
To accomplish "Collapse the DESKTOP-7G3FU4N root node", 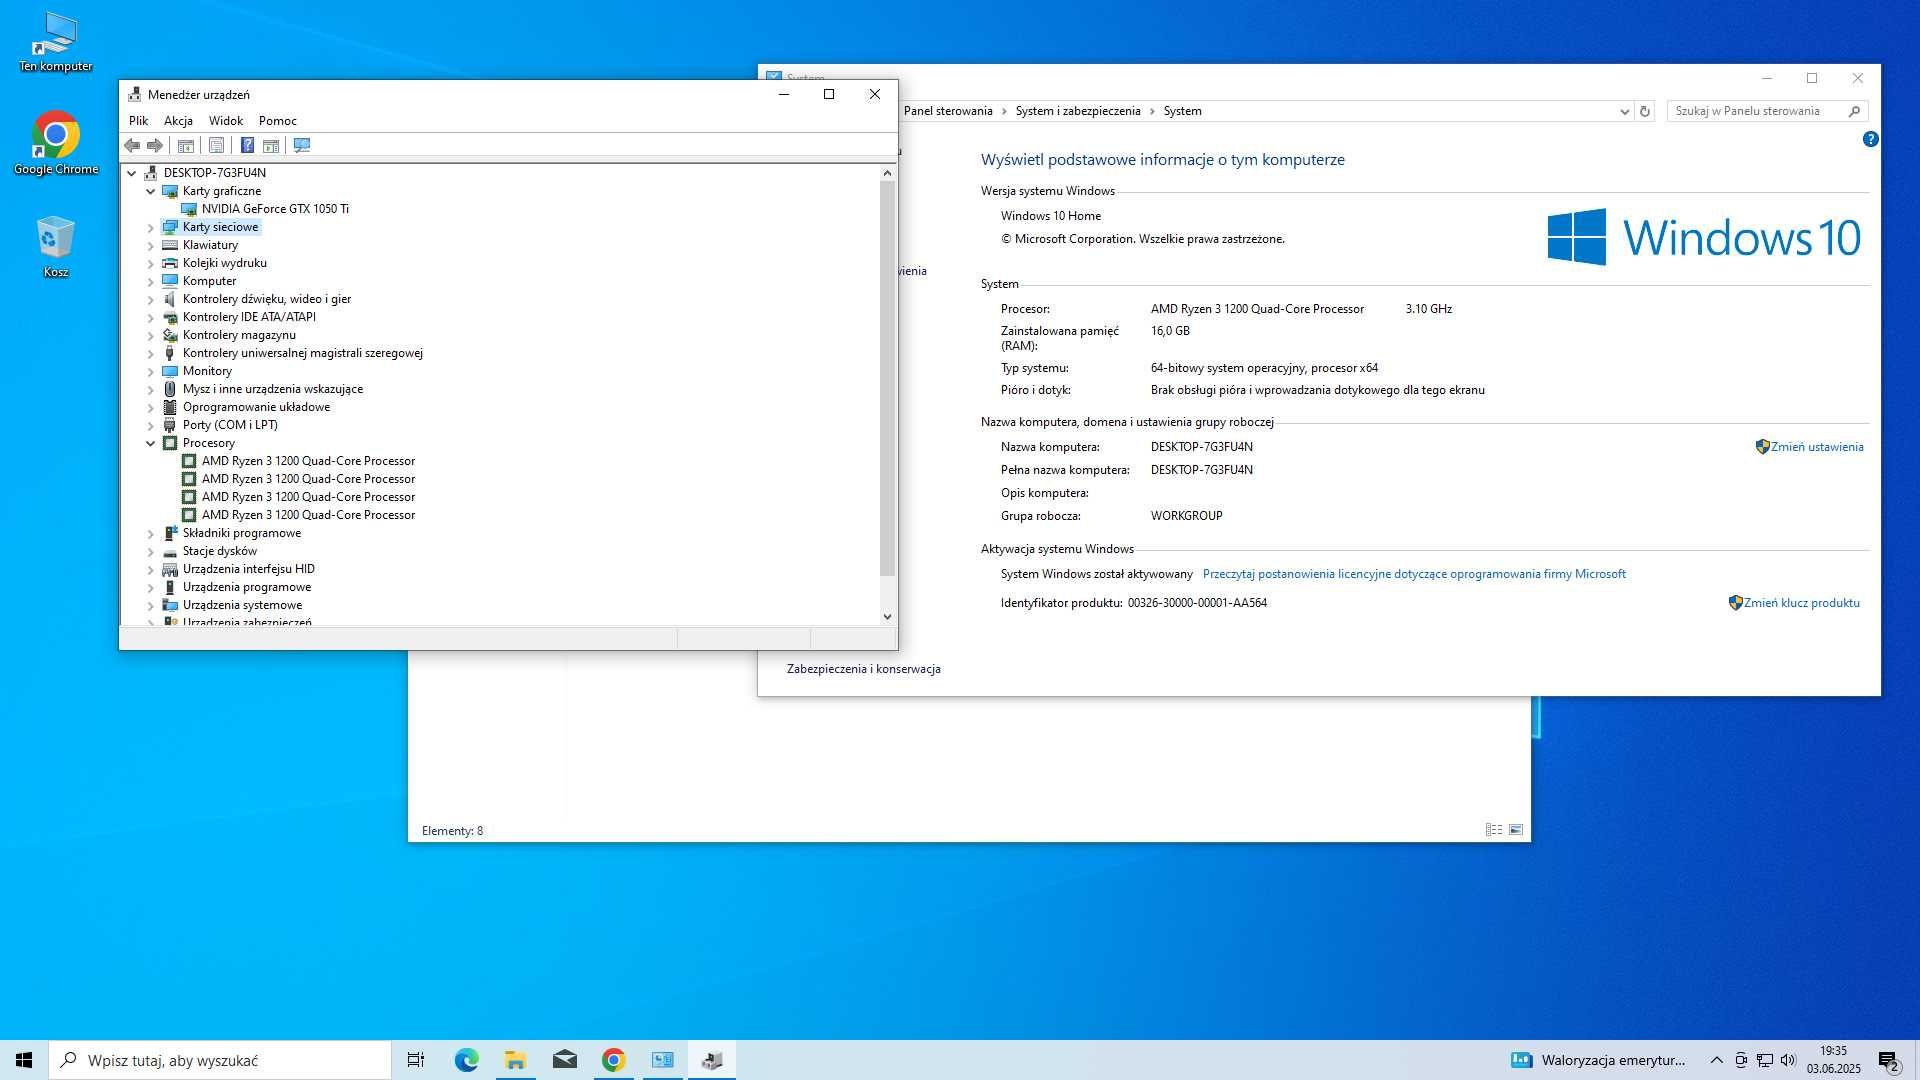I will click(131, 173).
